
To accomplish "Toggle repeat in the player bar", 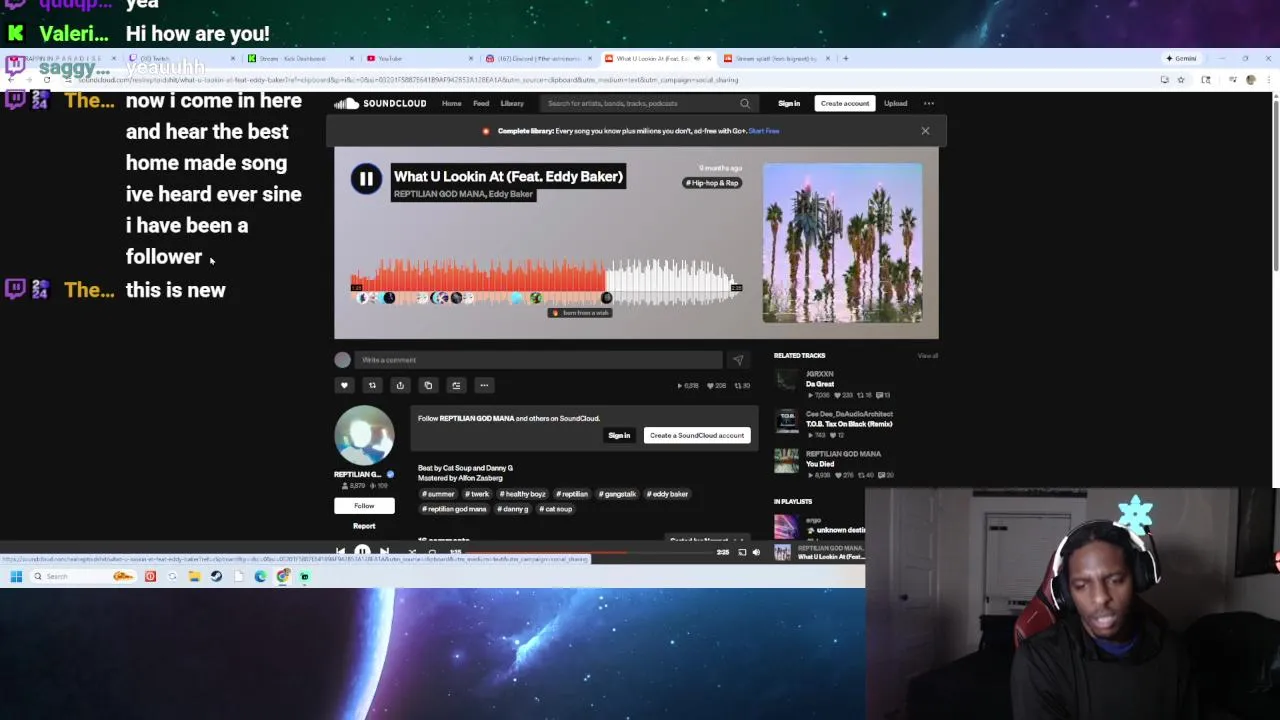I will (x=432, y=552).
